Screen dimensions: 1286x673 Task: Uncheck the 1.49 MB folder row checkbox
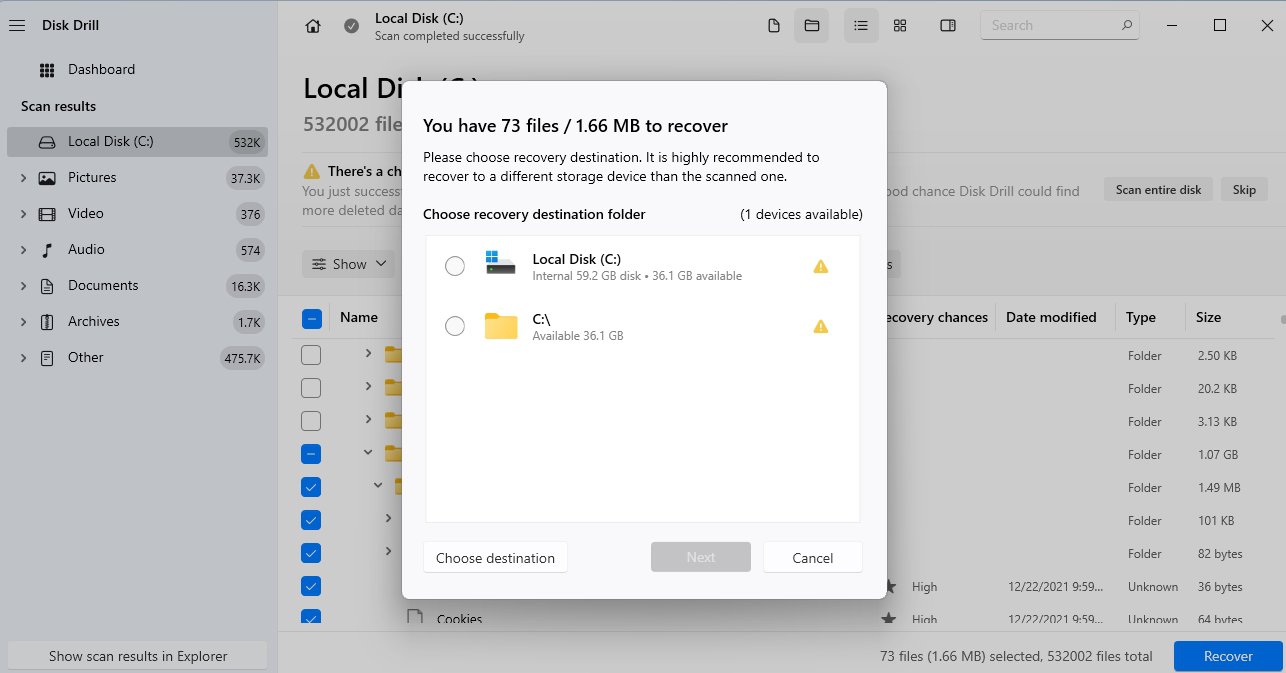click(x=312, y=487)
